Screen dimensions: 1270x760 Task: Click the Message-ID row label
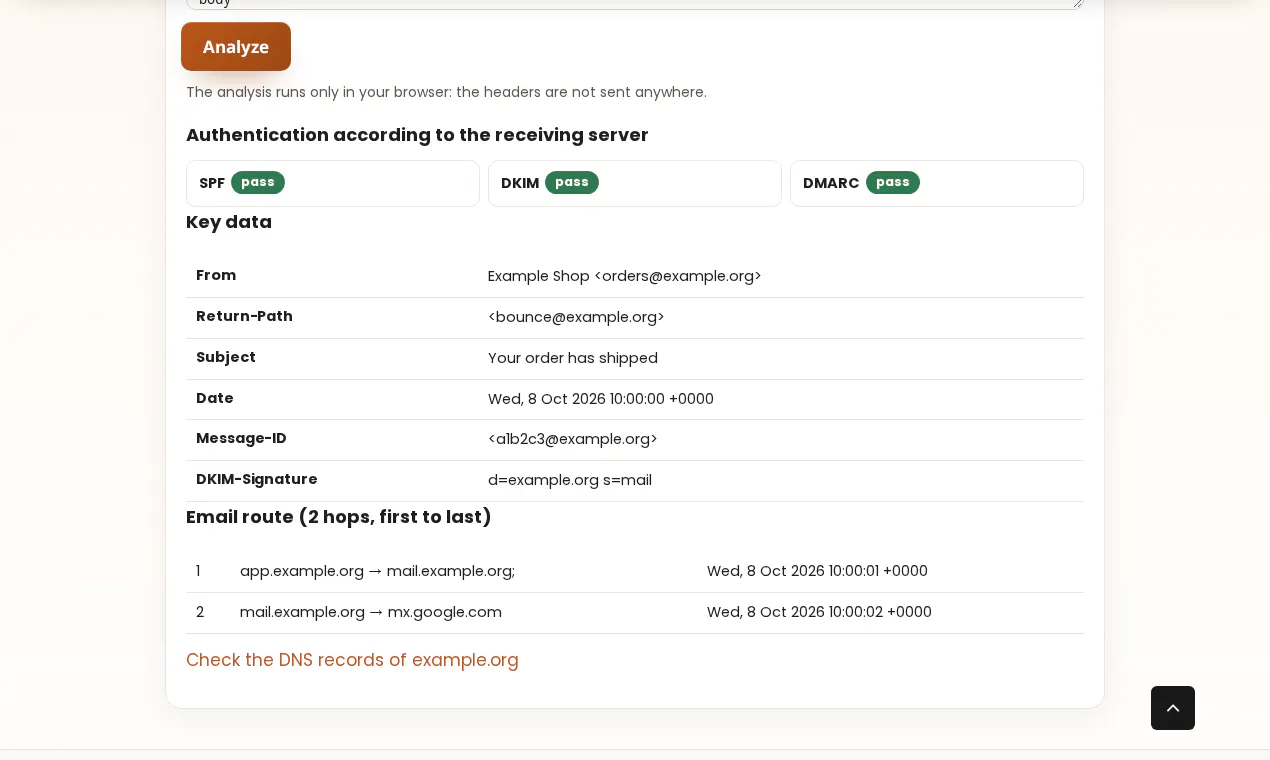click(241, 438)
